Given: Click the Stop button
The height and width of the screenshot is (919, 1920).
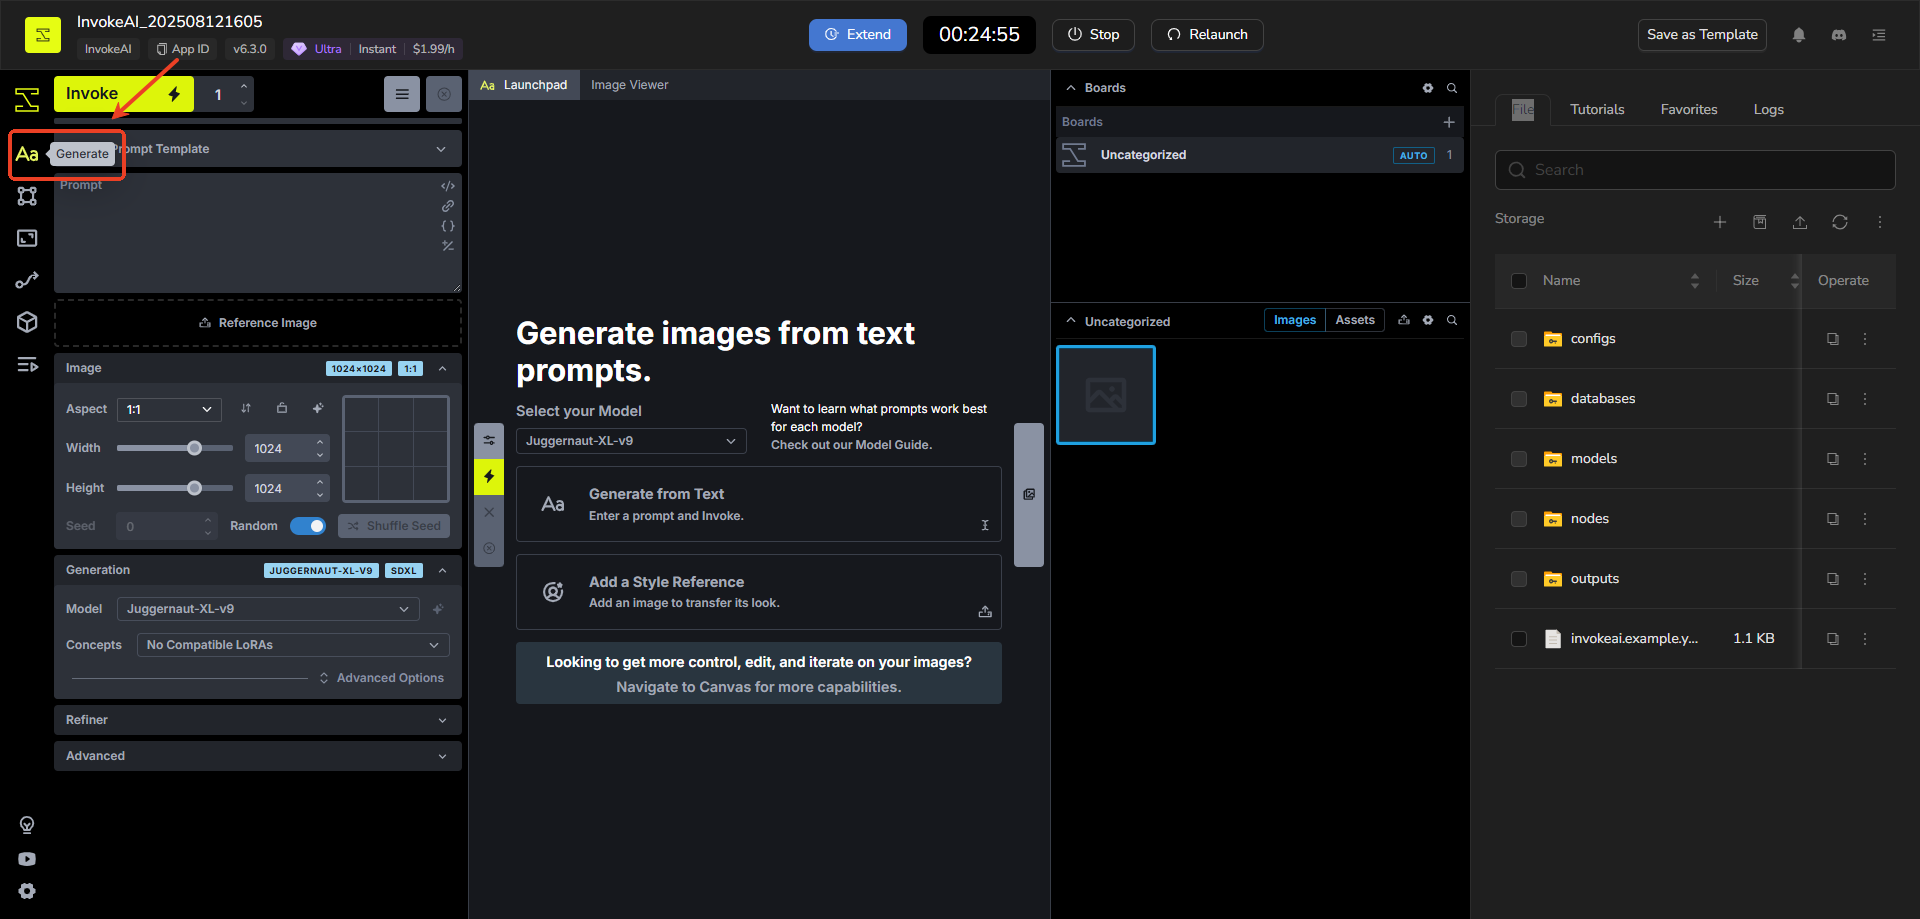Looking at the screenshot, I should (1093, 35).
